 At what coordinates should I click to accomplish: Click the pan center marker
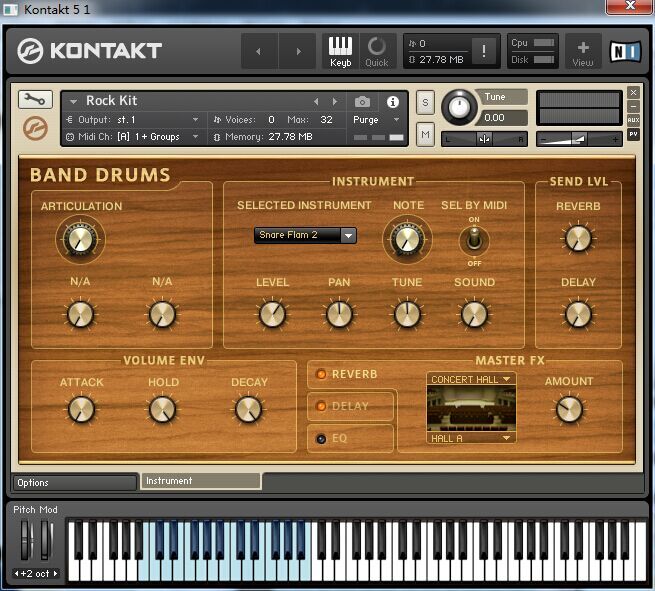(484, 139)
